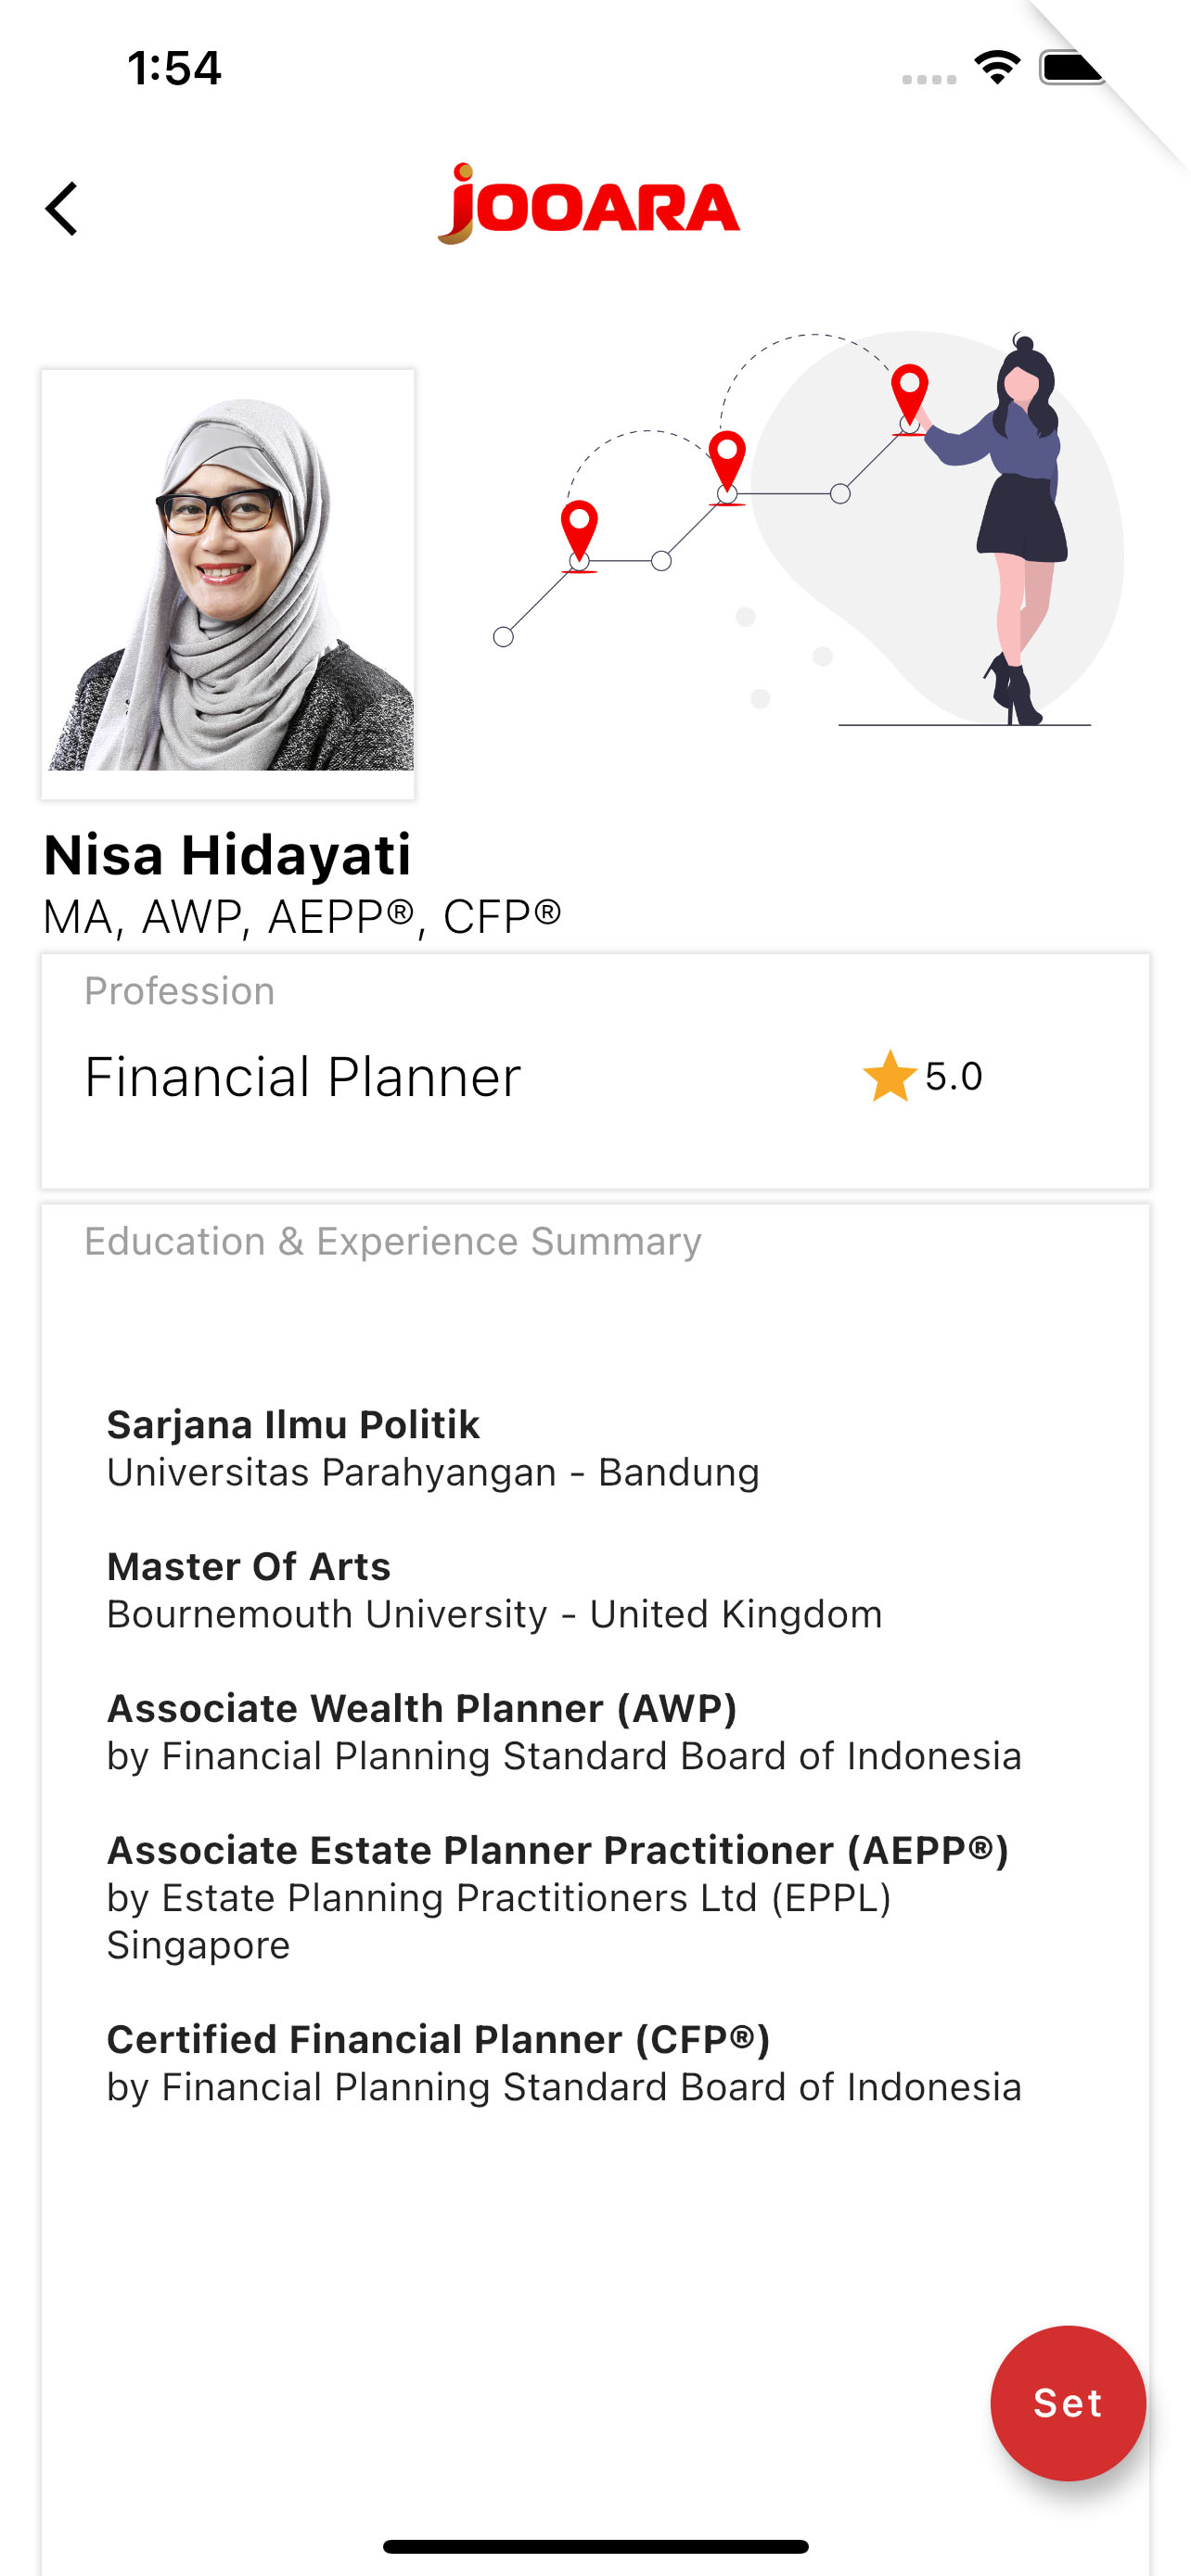This screenshot has height=2576, width=1191.
Task: Select Certified Financial Planner (CFP) entry
Action: click(x=564, y=2063)
